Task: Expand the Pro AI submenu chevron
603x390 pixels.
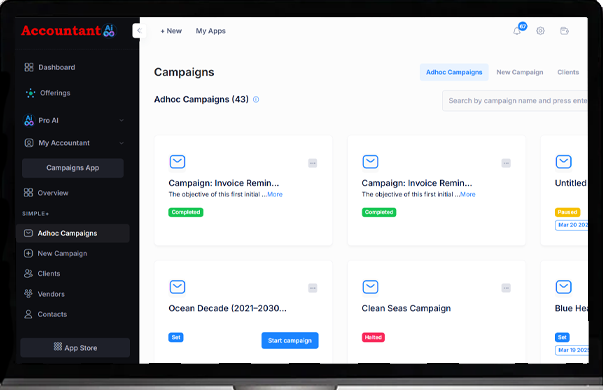Action: [122, 120]
